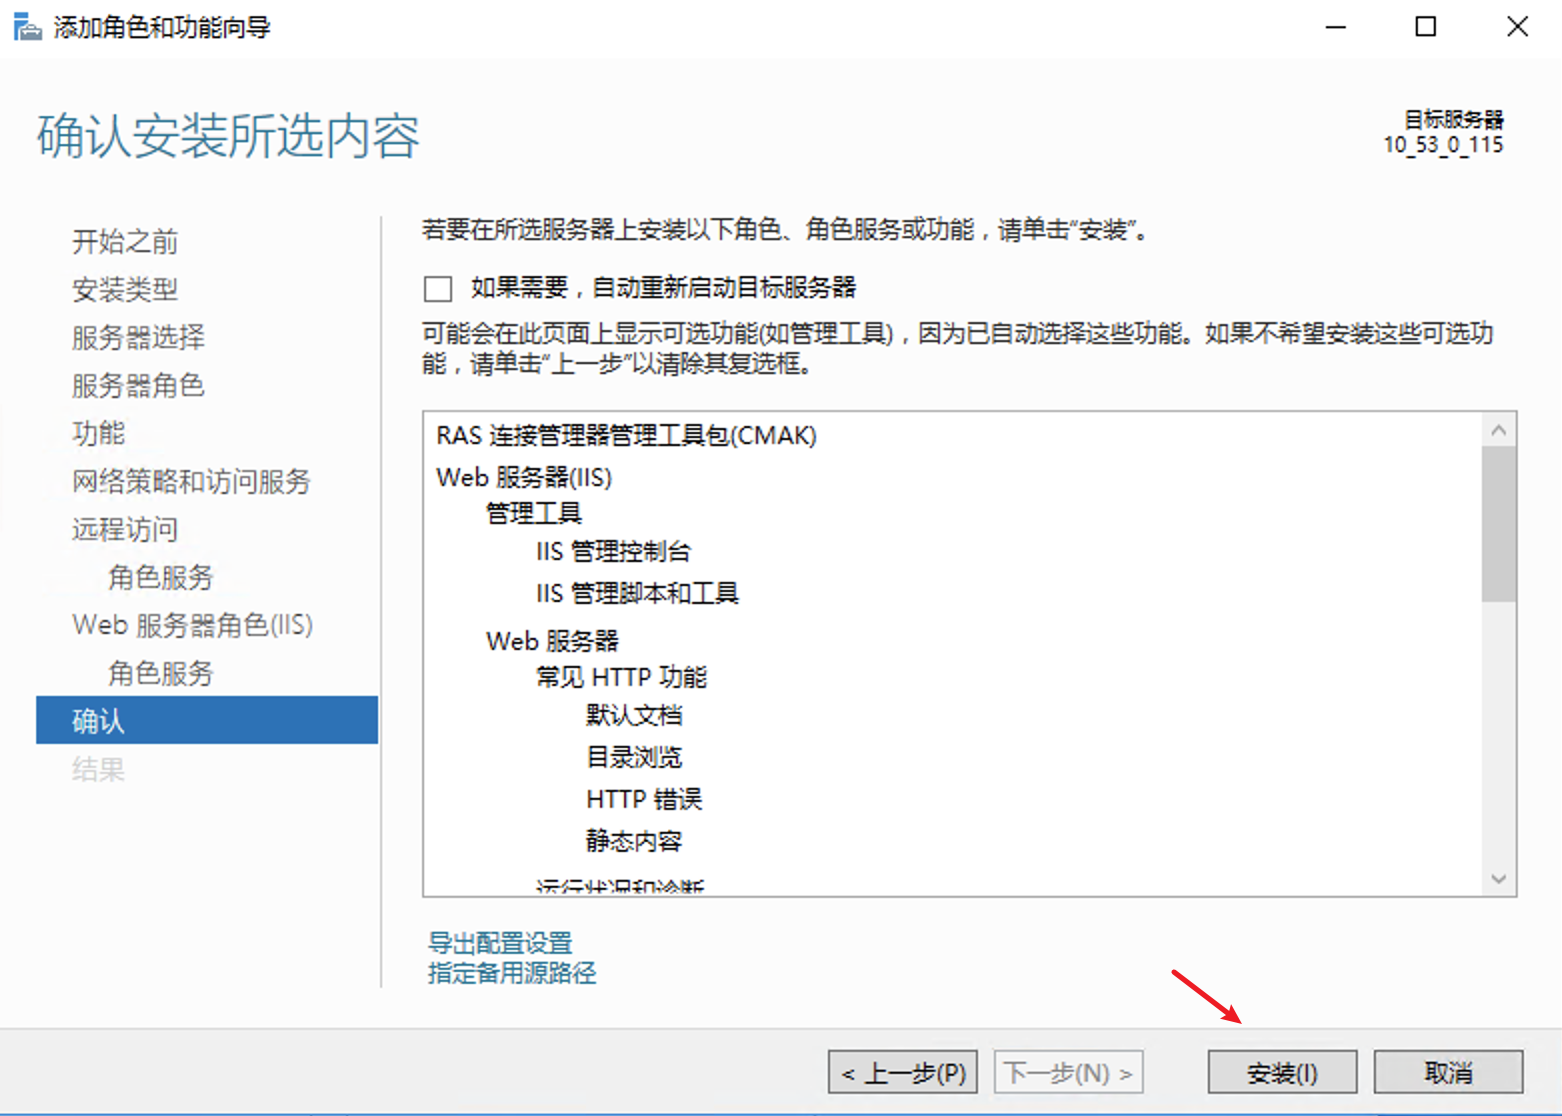Select IIS 管理控制台 in the feature list
Viewport: 1562px width, 1116px height.
[613, 551]
